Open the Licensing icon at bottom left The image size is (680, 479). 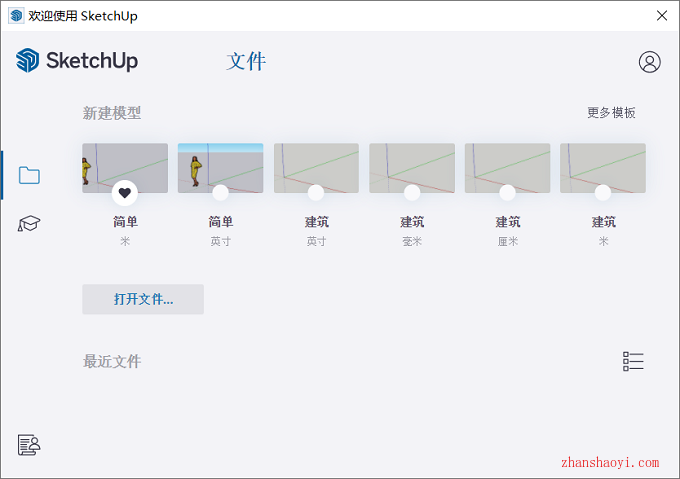coord(29,445)
